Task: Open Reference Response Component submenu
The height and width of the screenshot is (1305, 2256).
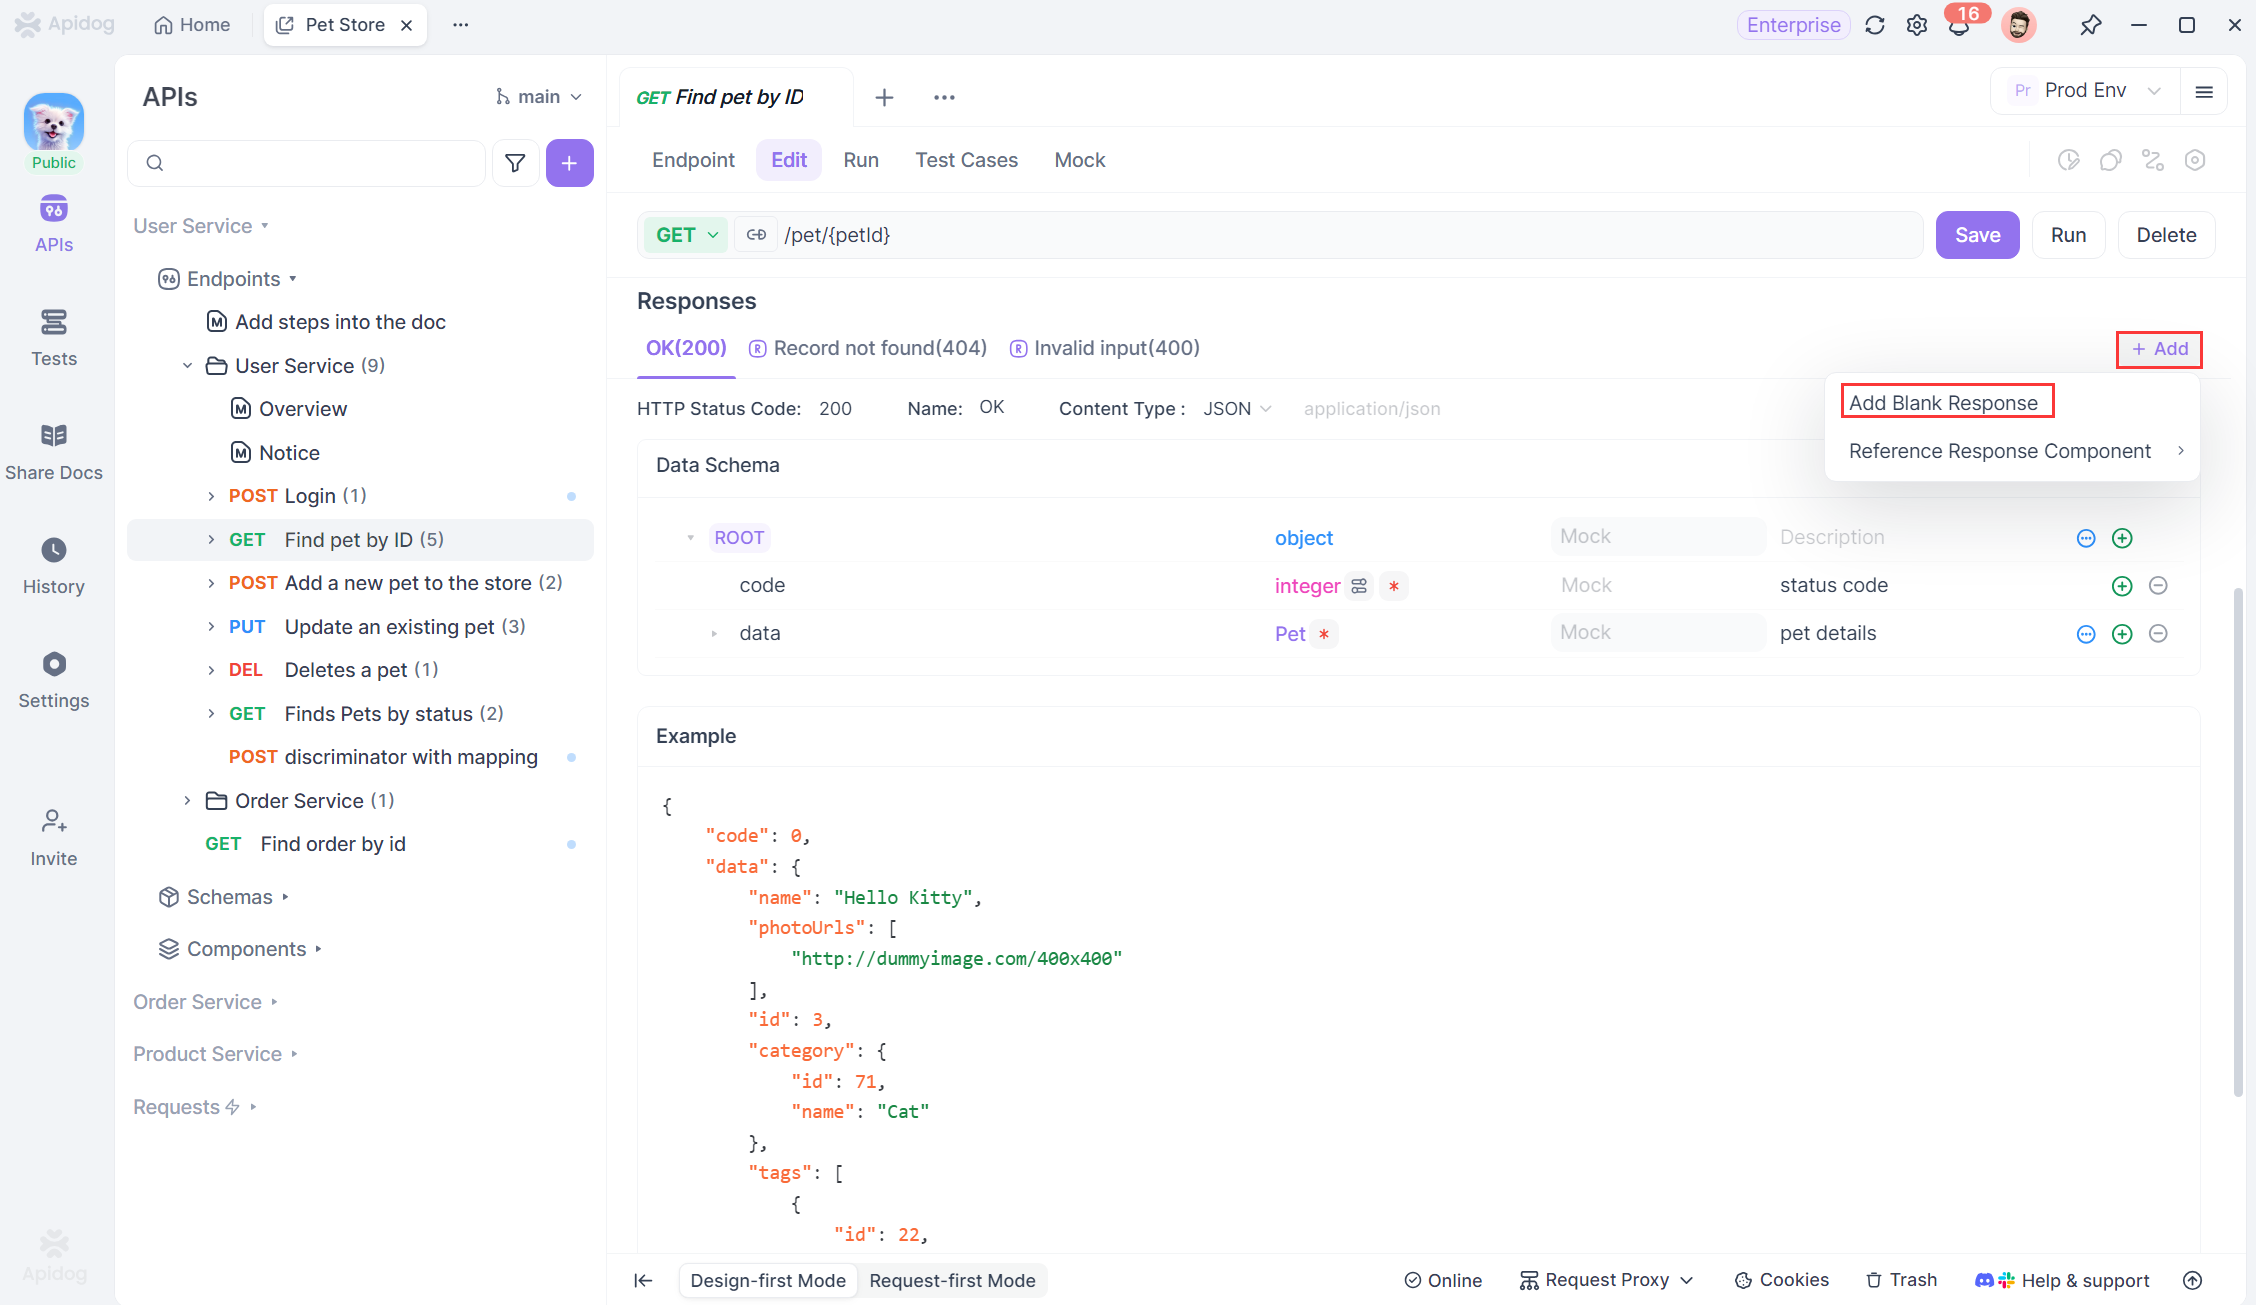Action: [x=2012, y=451]
